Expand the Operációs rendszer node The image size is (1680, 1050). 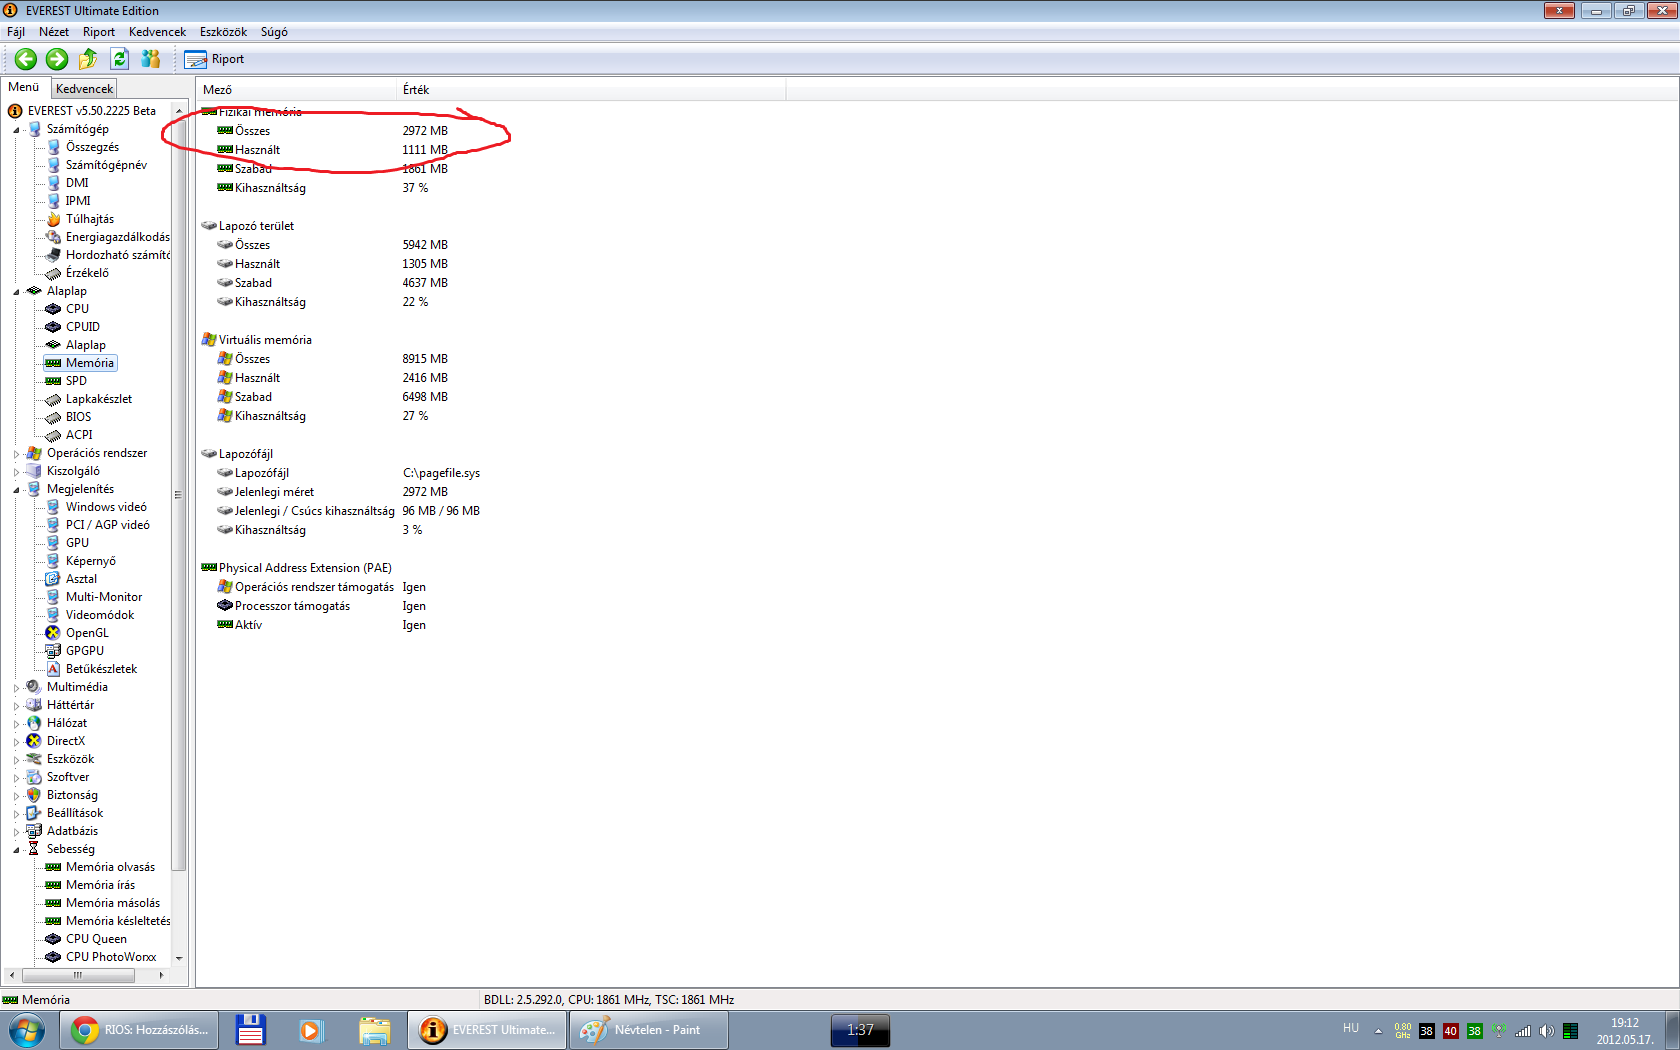(16, 454)
